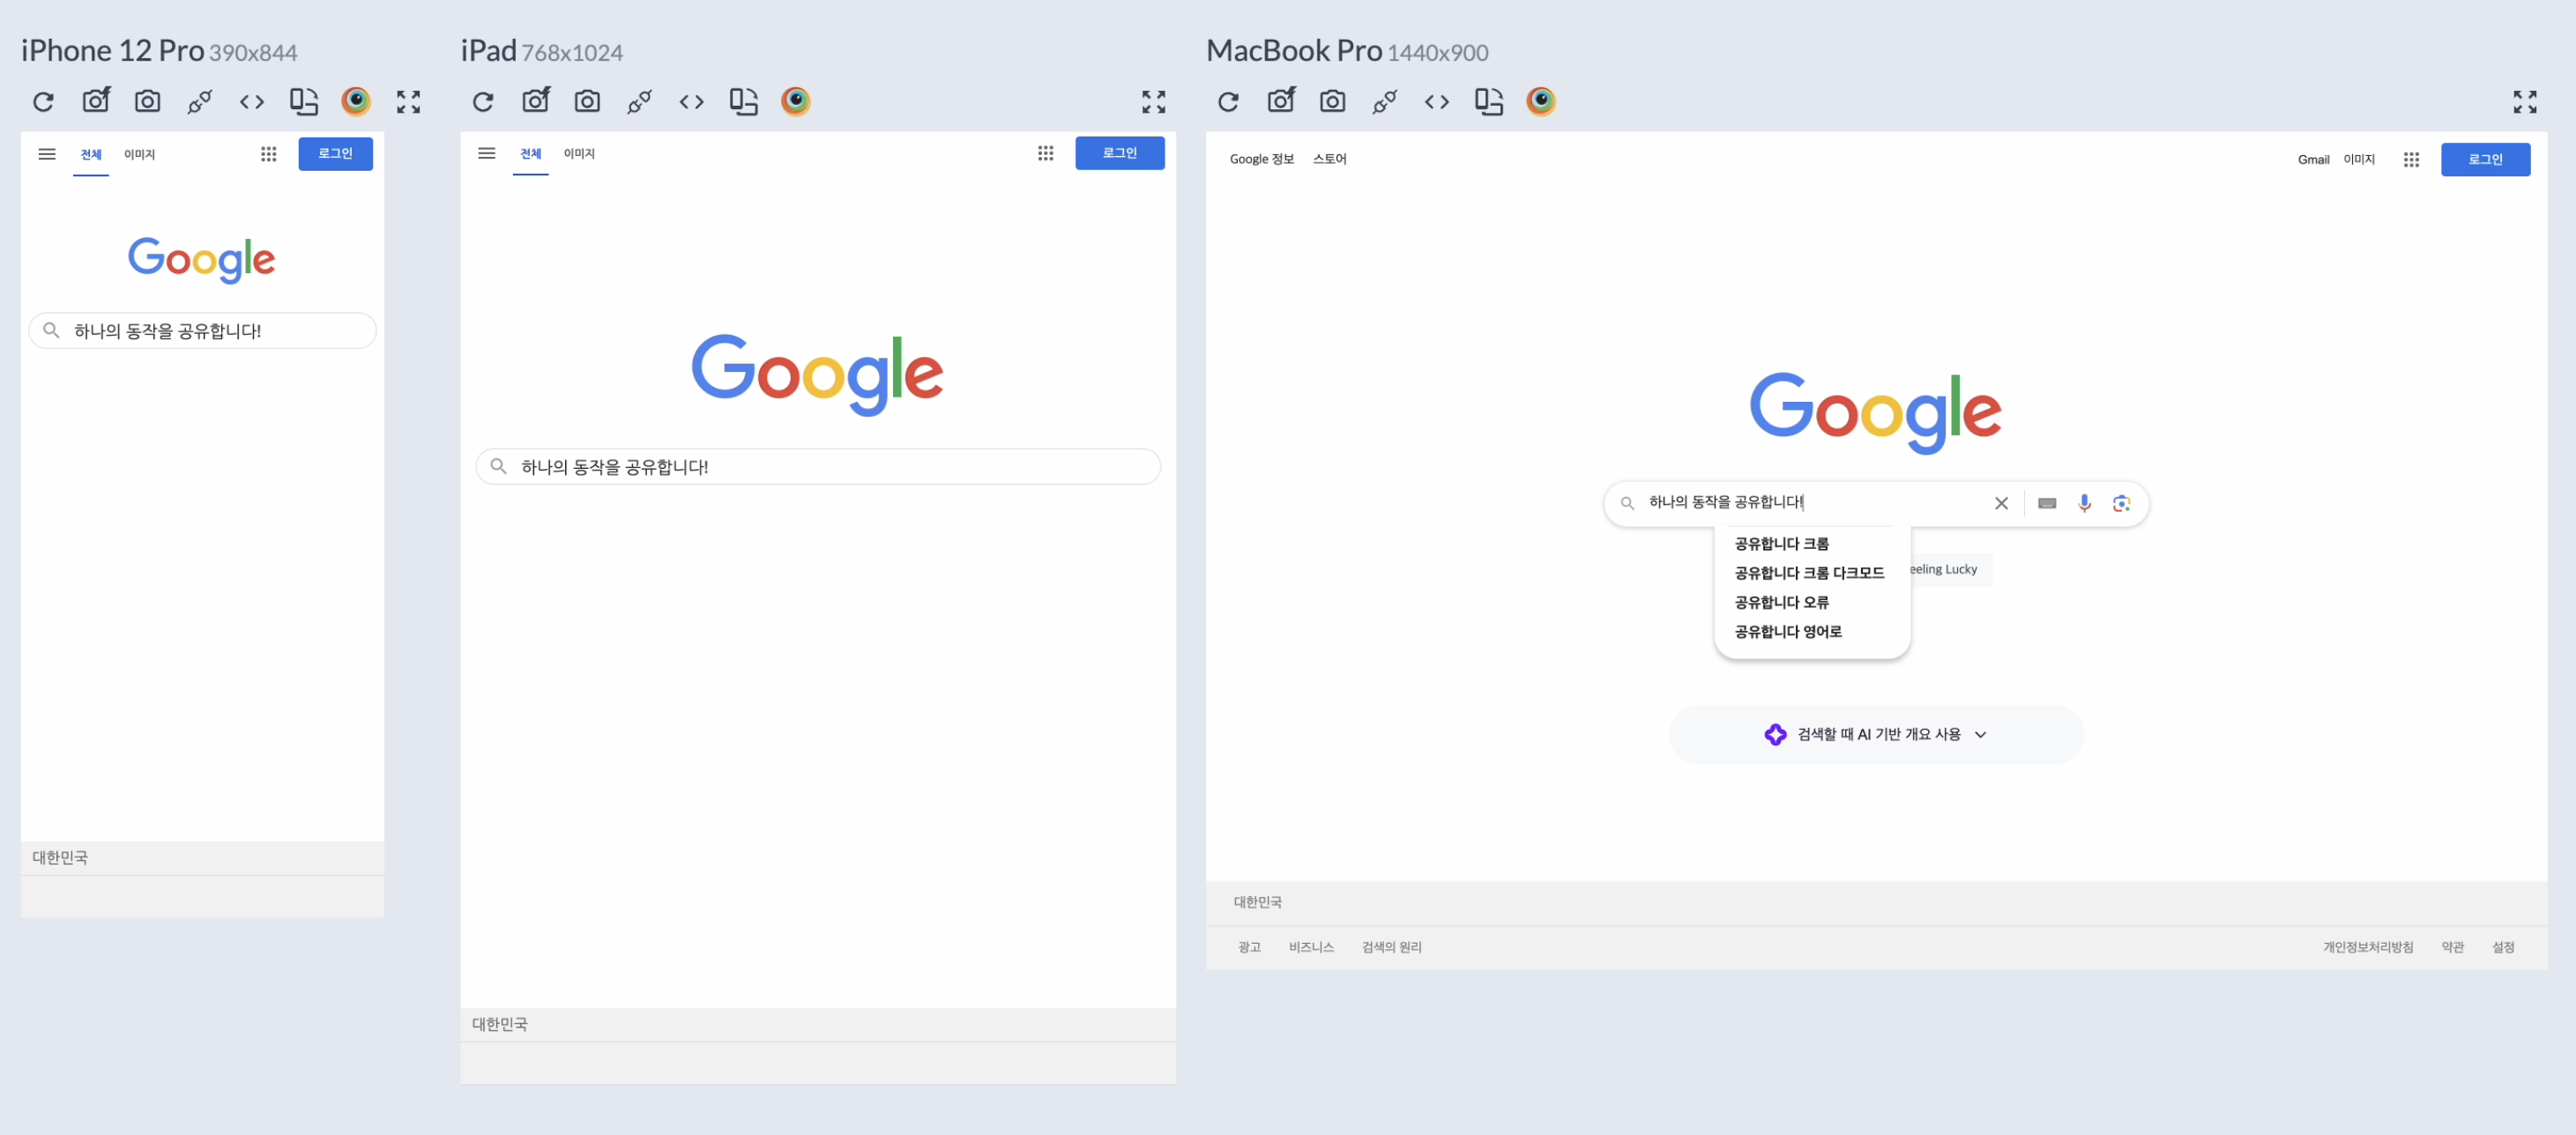Screen dimensions: 2576x1135
Task: Open the plug connection icon for iPad
Action: 640,101
